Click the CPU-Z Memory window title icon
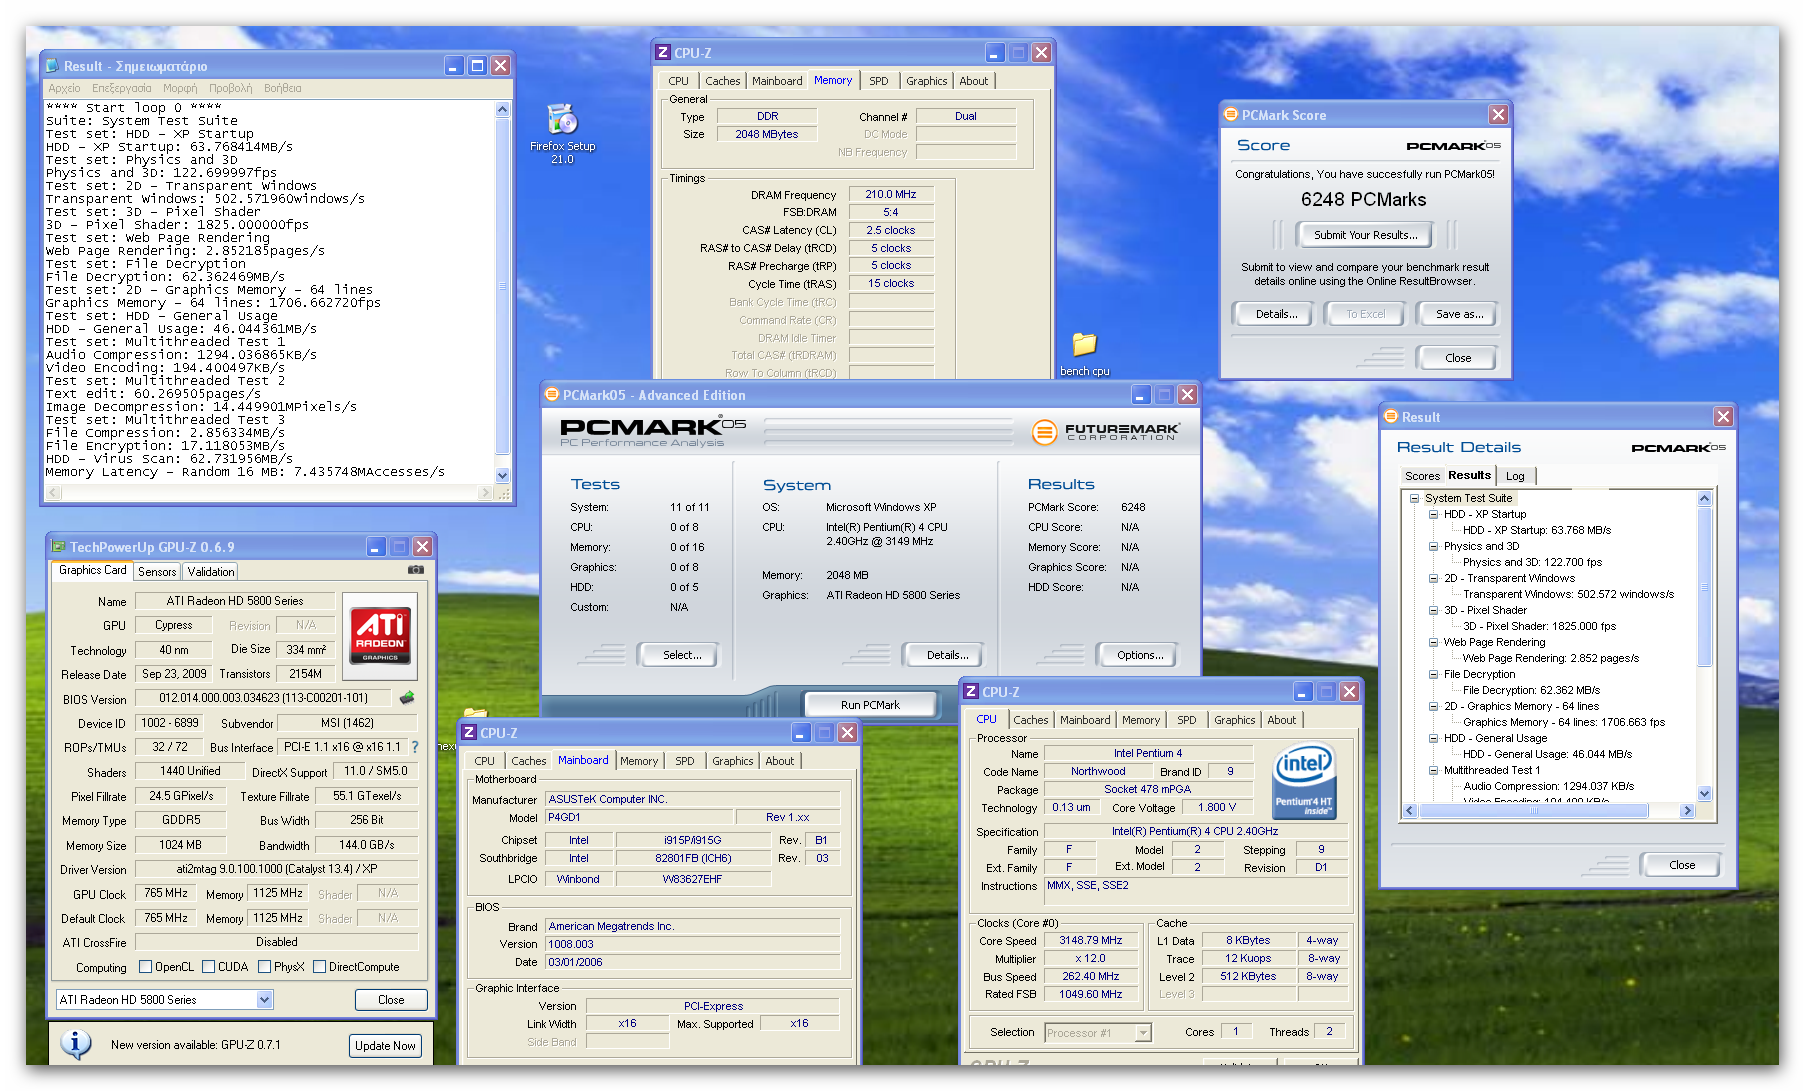Image resolution: width=1805 pixels, height=1091 pixels. [x=662, y=53]
